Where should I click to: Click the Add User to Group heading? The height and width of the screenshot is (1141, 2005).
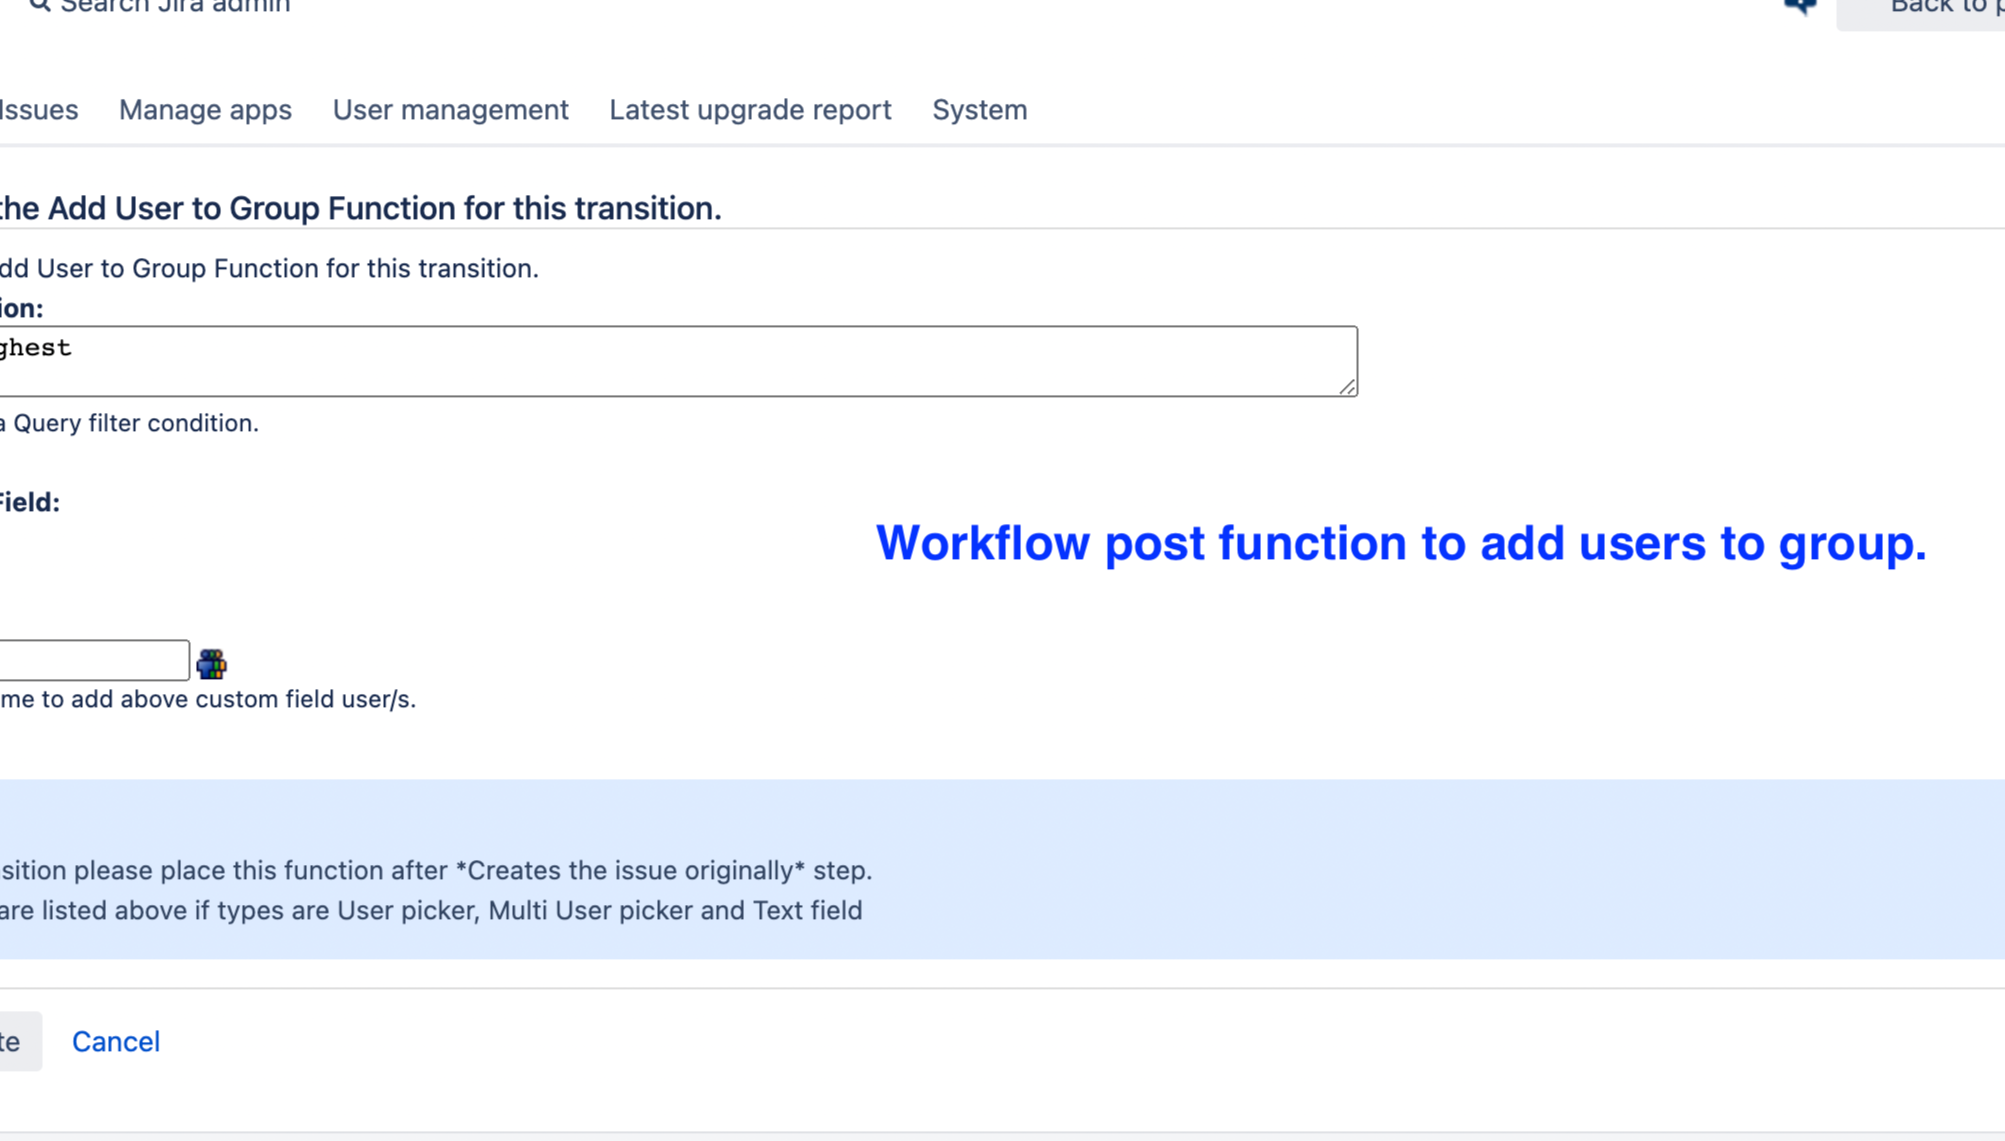(360, 208)
